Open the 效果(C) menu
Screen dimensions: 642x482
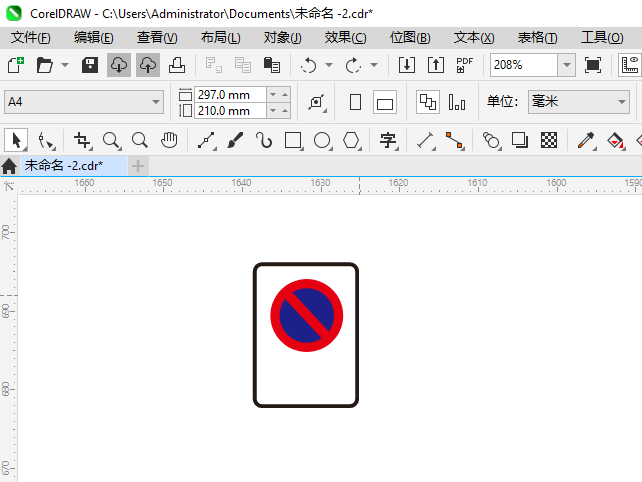tap(346, 38)
